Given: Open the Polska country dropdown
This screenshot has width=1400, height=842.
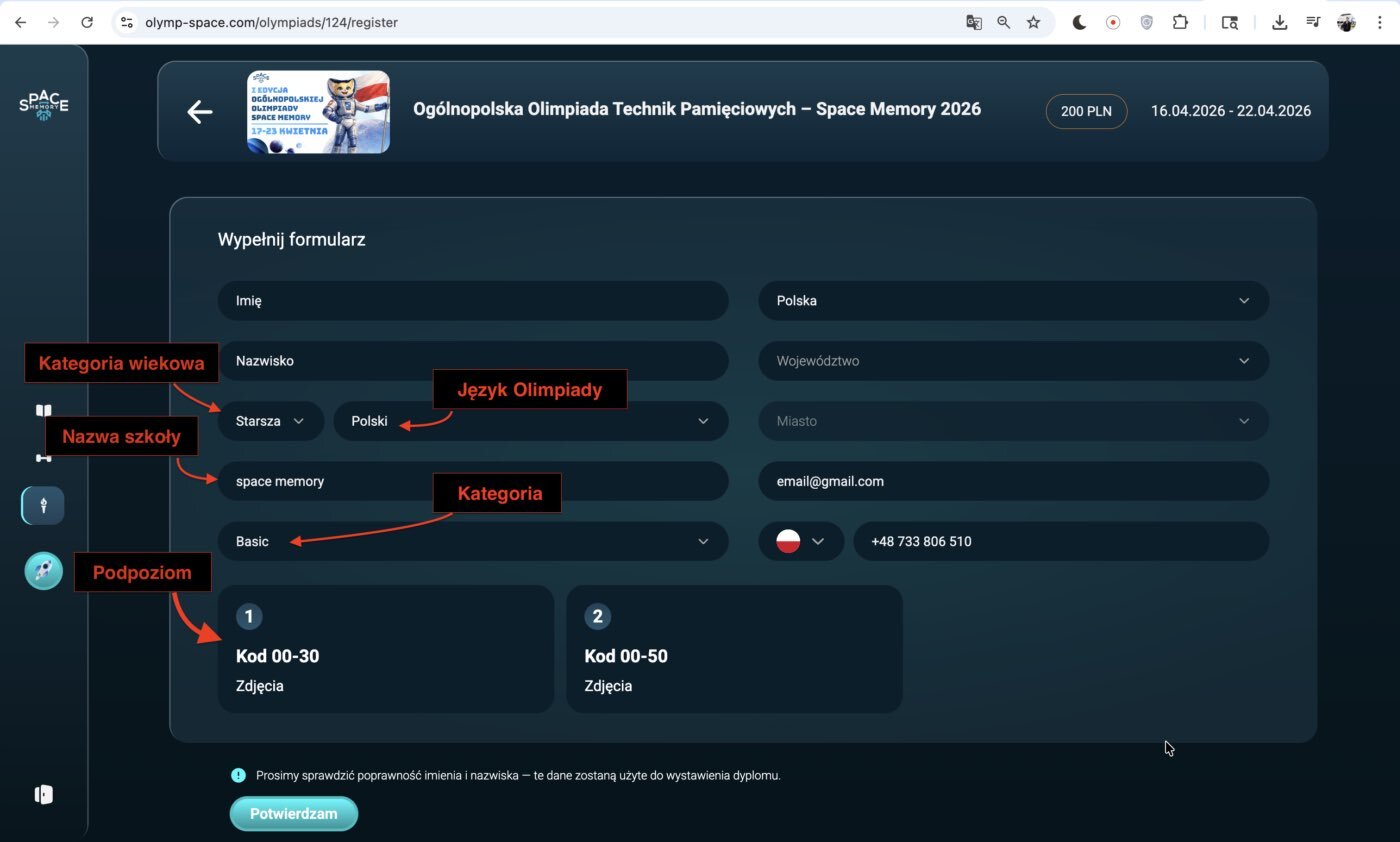Looking at the screenshot, I should (1013, 301).
